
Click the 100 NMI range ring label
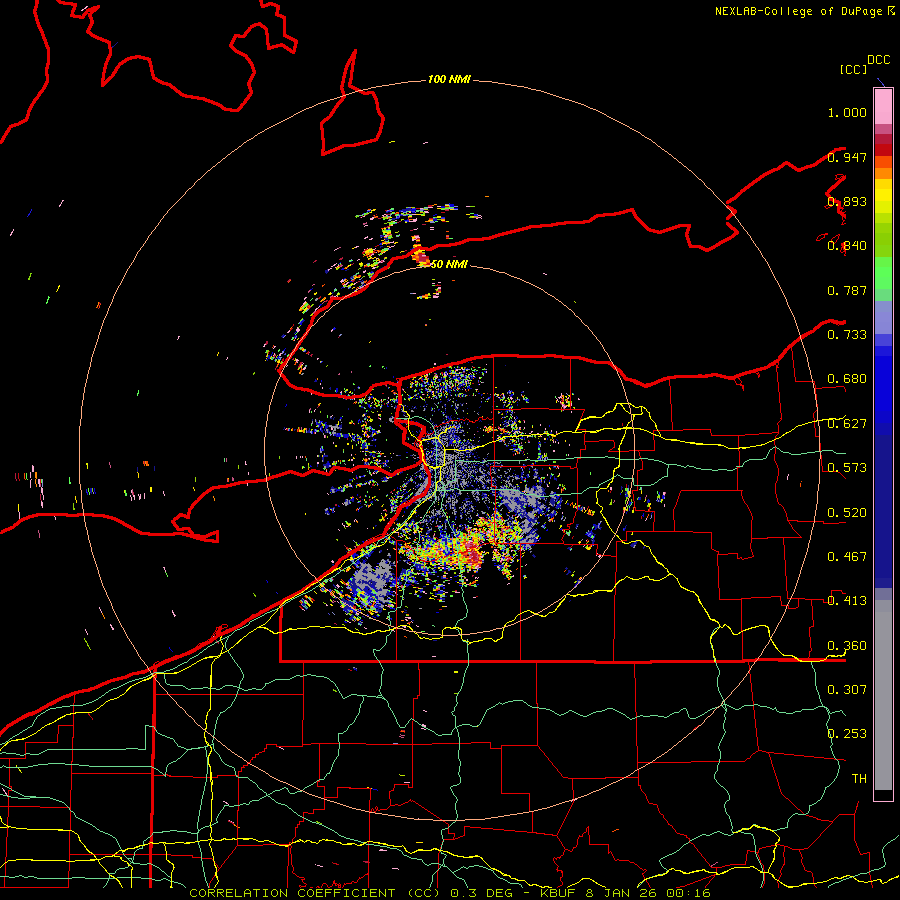[x=449, y=79]
